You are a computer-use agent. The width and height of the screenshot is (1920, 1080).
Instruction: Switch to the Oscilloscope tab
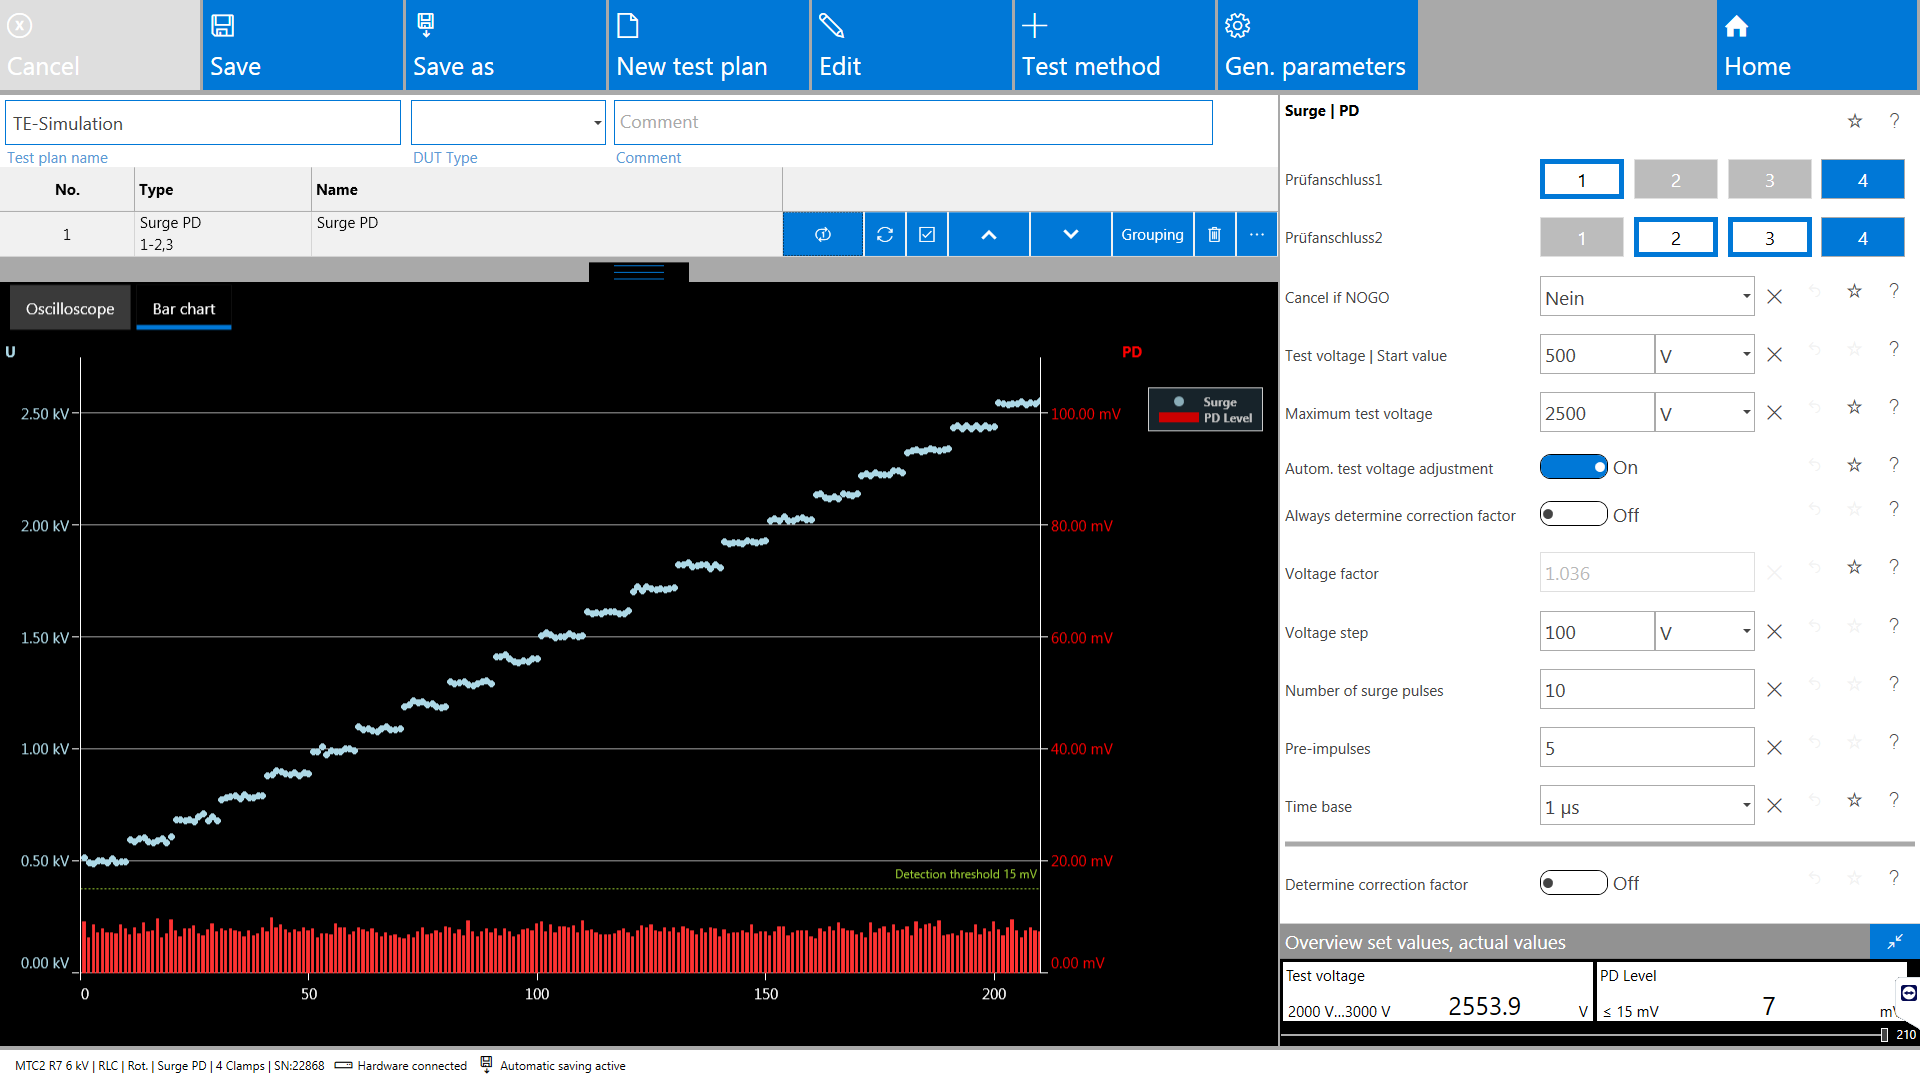click(x=70, y=309)
